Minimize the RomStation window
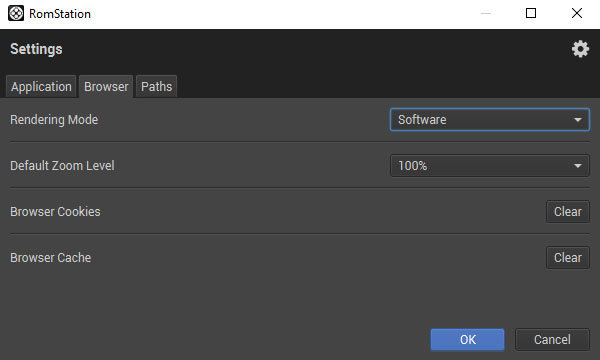The width and height of the screenshot is (600, 360). pyautogui.click(x=486, y=13)
